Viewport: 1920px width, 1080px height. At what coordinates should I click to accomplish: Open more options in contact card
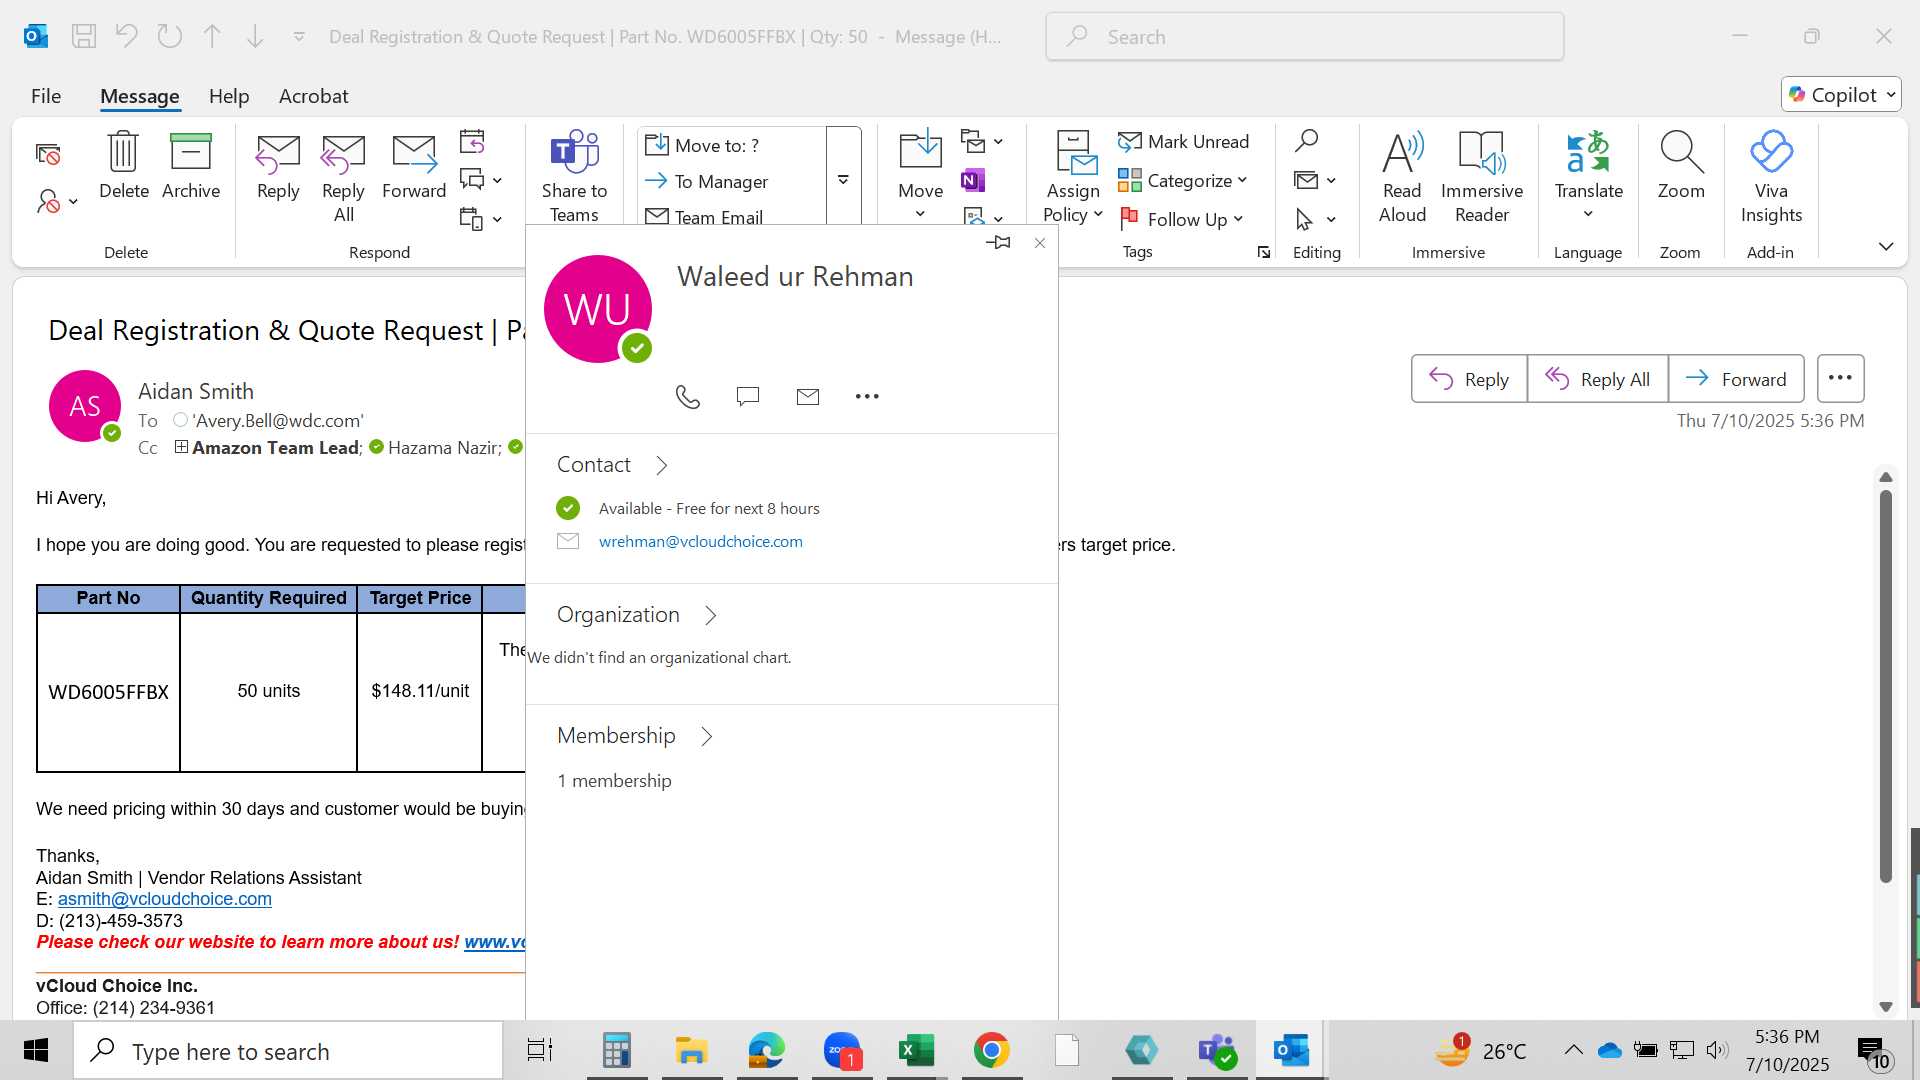(x=867, y=397)
